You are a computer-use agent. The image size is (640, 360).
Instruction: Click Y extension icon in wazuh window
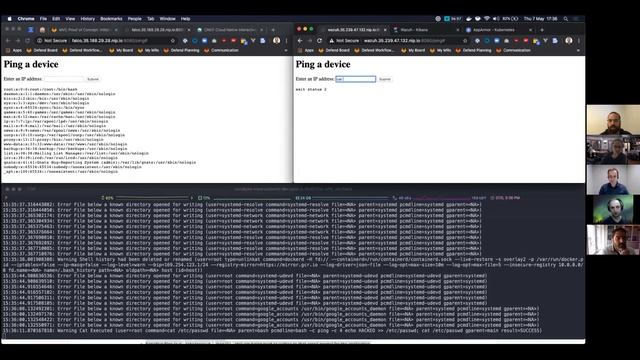tap(545, 41)
